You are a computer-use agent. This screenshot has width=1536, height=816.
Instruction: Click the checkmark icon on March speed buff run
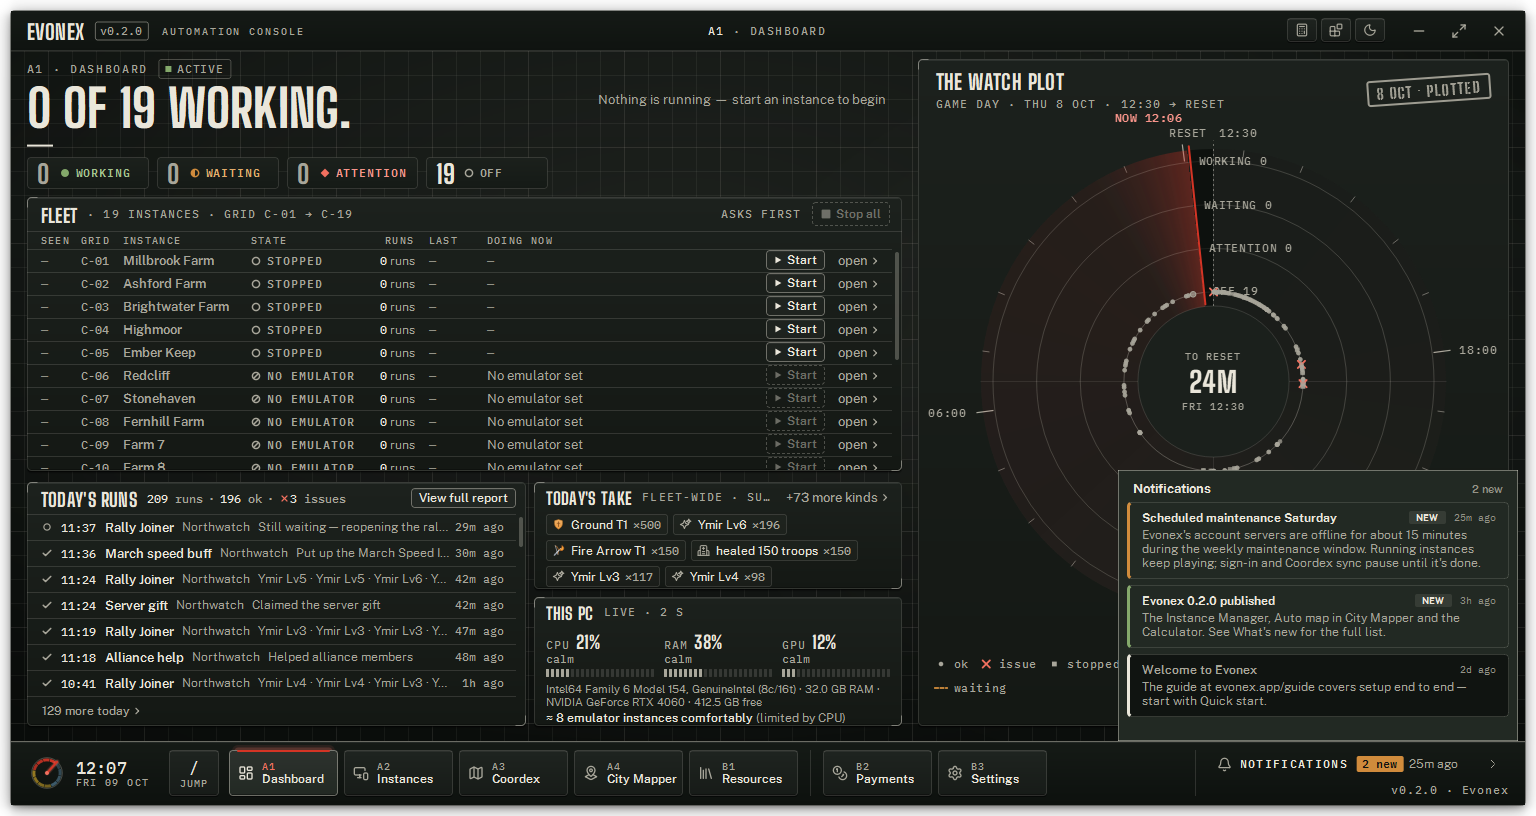(x=47, y=553)
